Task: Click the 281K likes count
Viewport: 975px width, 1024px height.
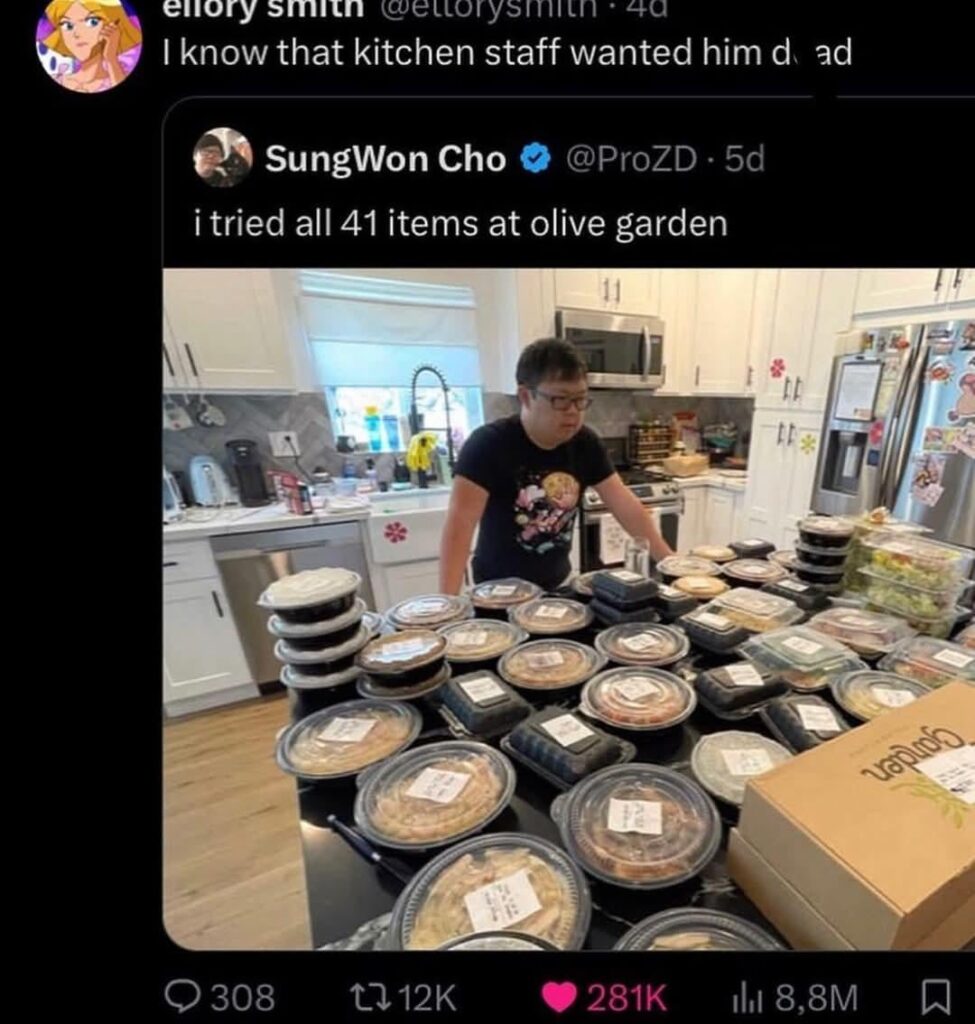Action: tap(628, 997)
